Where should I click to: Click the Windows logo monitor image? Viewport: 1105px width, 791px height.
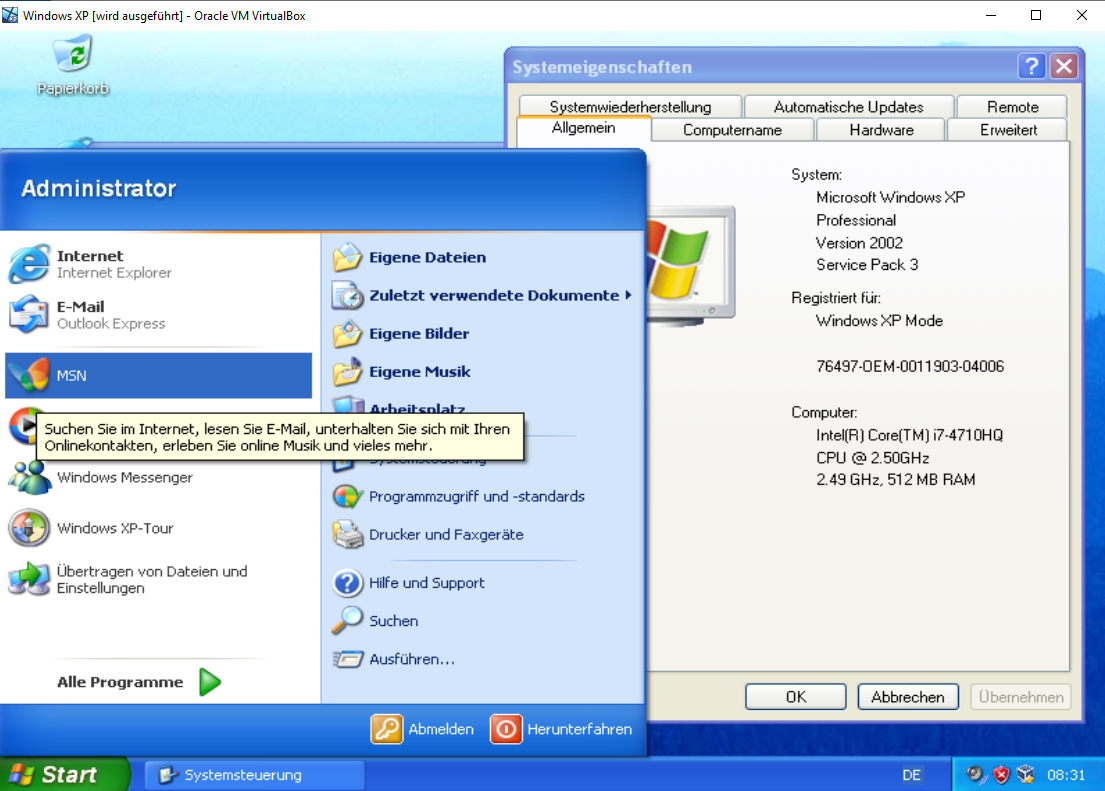pos(691,266)
